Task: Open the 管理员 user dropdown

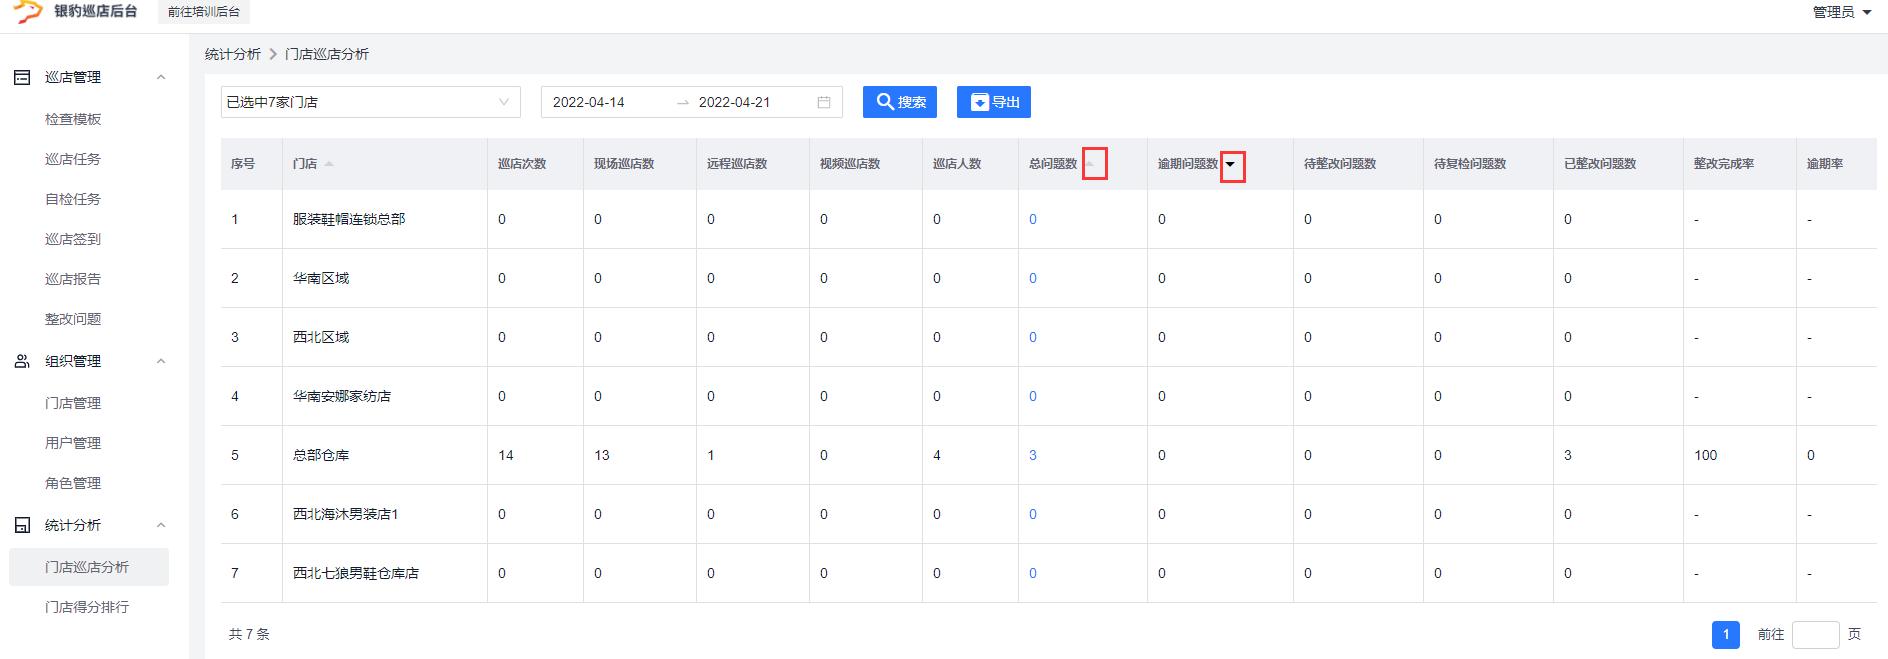Action: [1841, 12]
